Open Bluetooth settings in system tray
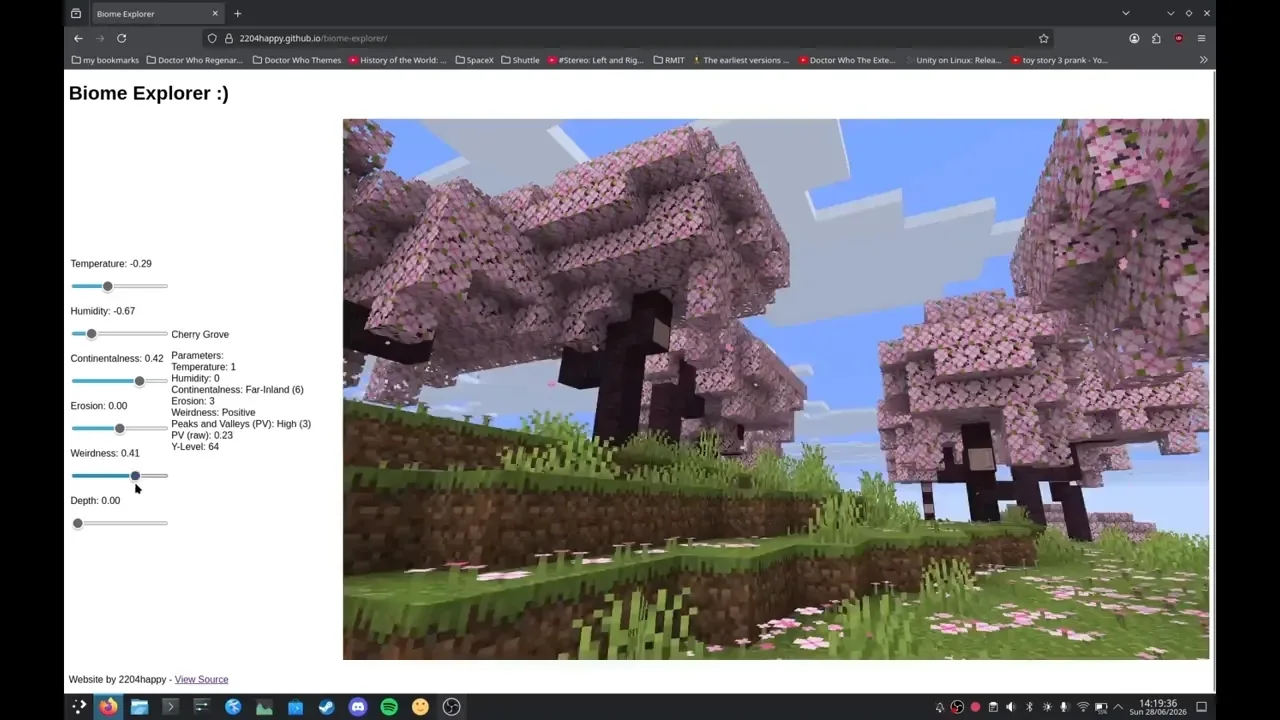Image resolution: width=1280 pixels, height=720 pixels. point(1029,707)
